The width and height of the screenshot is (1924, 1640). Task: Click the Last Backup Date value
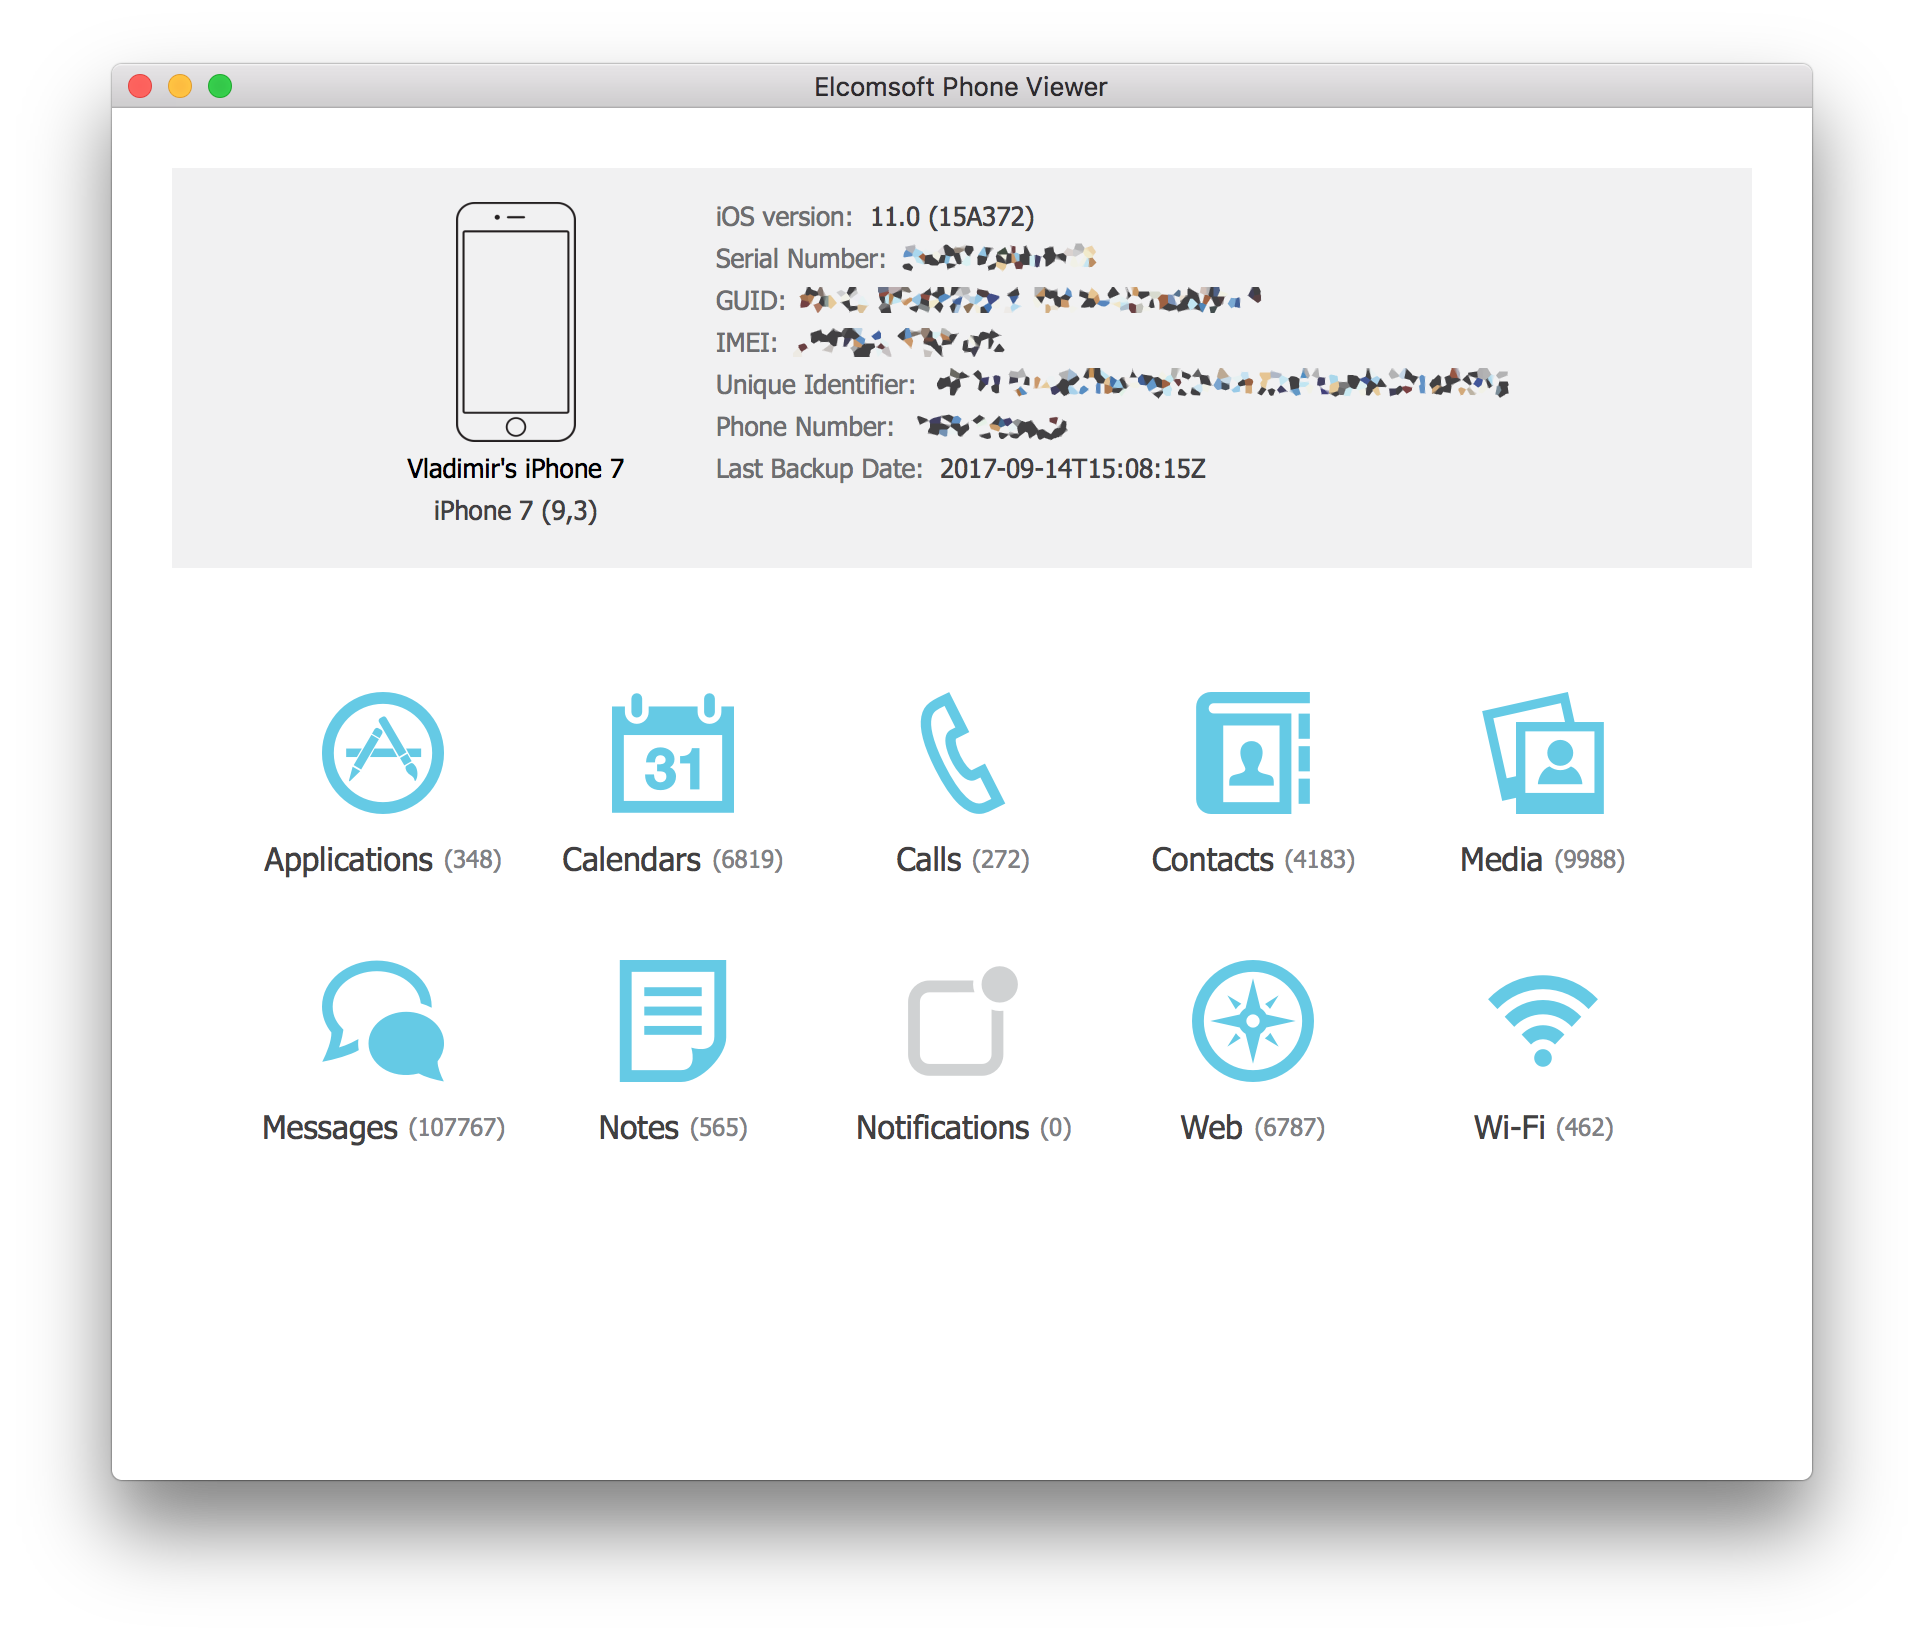click(x=1072, y=469)
